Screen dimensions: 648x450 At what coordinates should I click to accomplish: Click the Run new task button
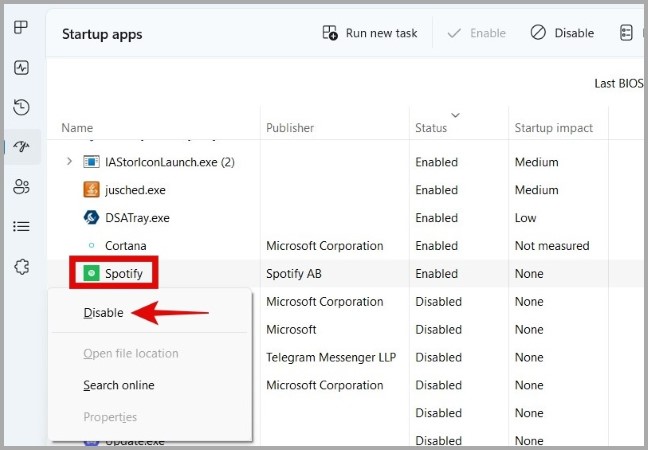point(370,33)
